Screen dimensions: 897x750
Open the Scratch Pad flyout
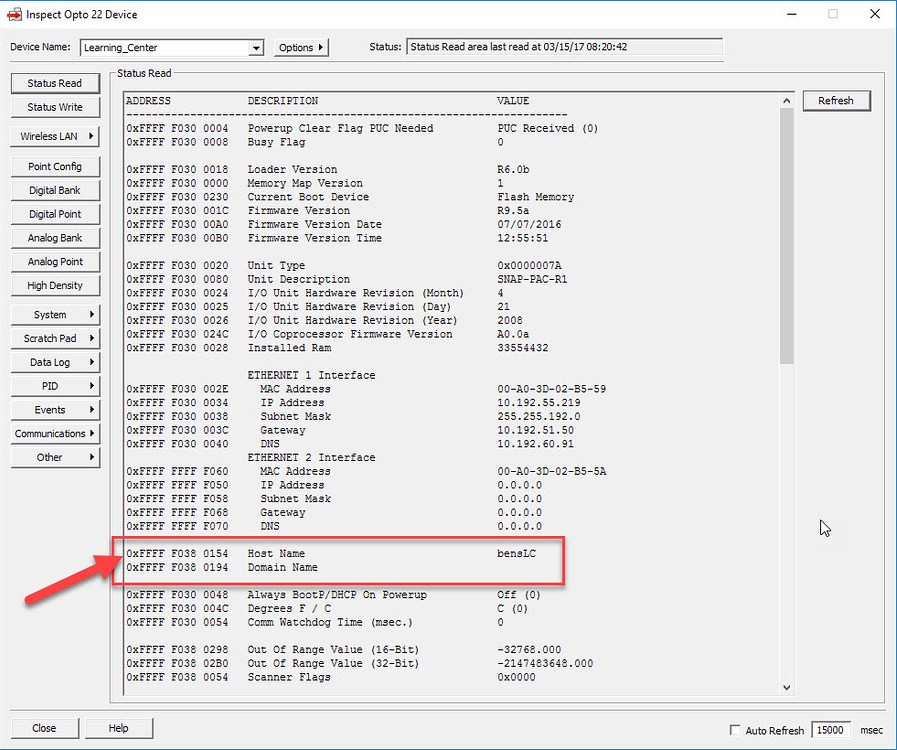pyautogui.click(x=55, y=338)
